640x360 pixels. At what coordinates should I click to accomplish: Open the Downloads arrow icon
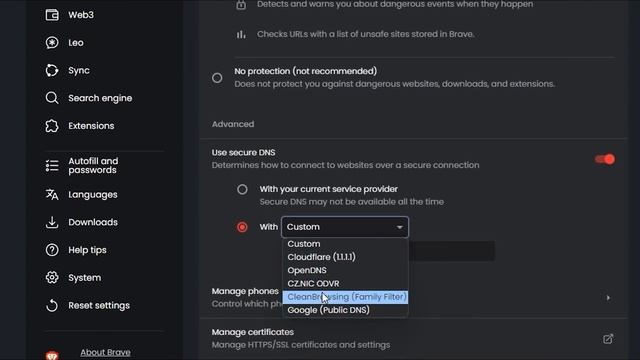[52, 222]
